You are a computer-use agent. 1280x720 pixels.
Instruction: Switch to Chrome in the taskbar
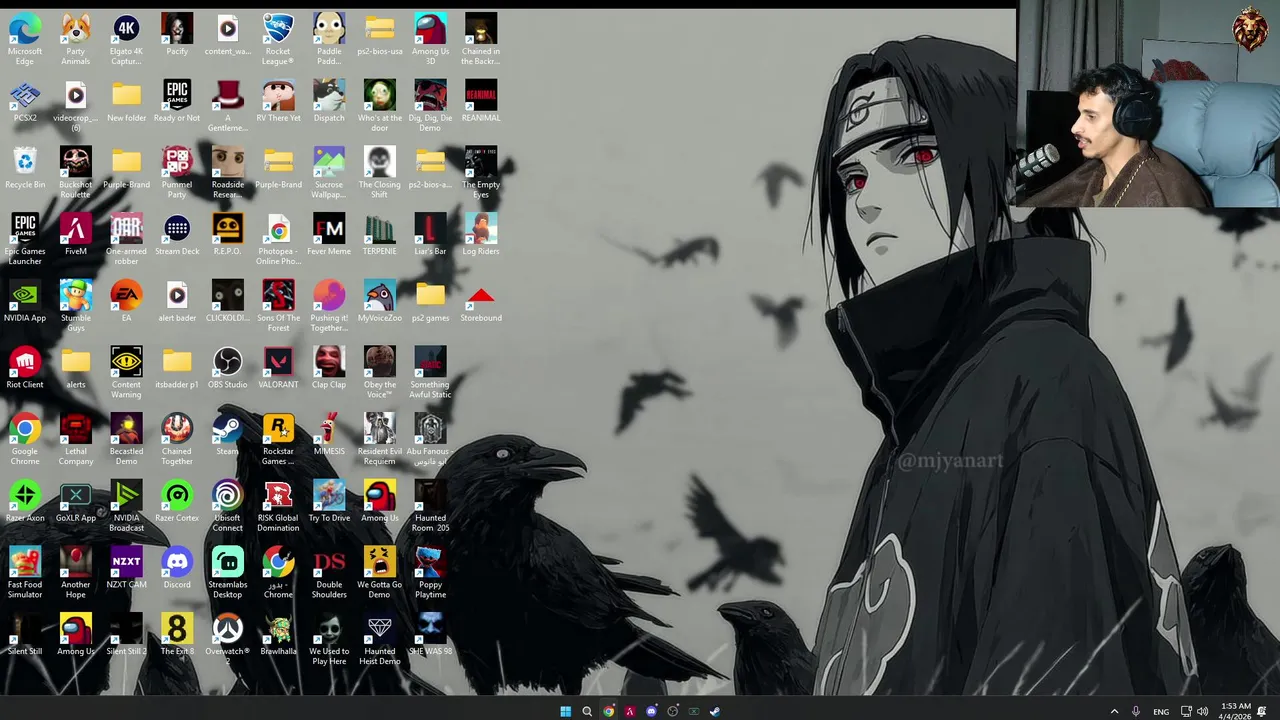point(608,711)
